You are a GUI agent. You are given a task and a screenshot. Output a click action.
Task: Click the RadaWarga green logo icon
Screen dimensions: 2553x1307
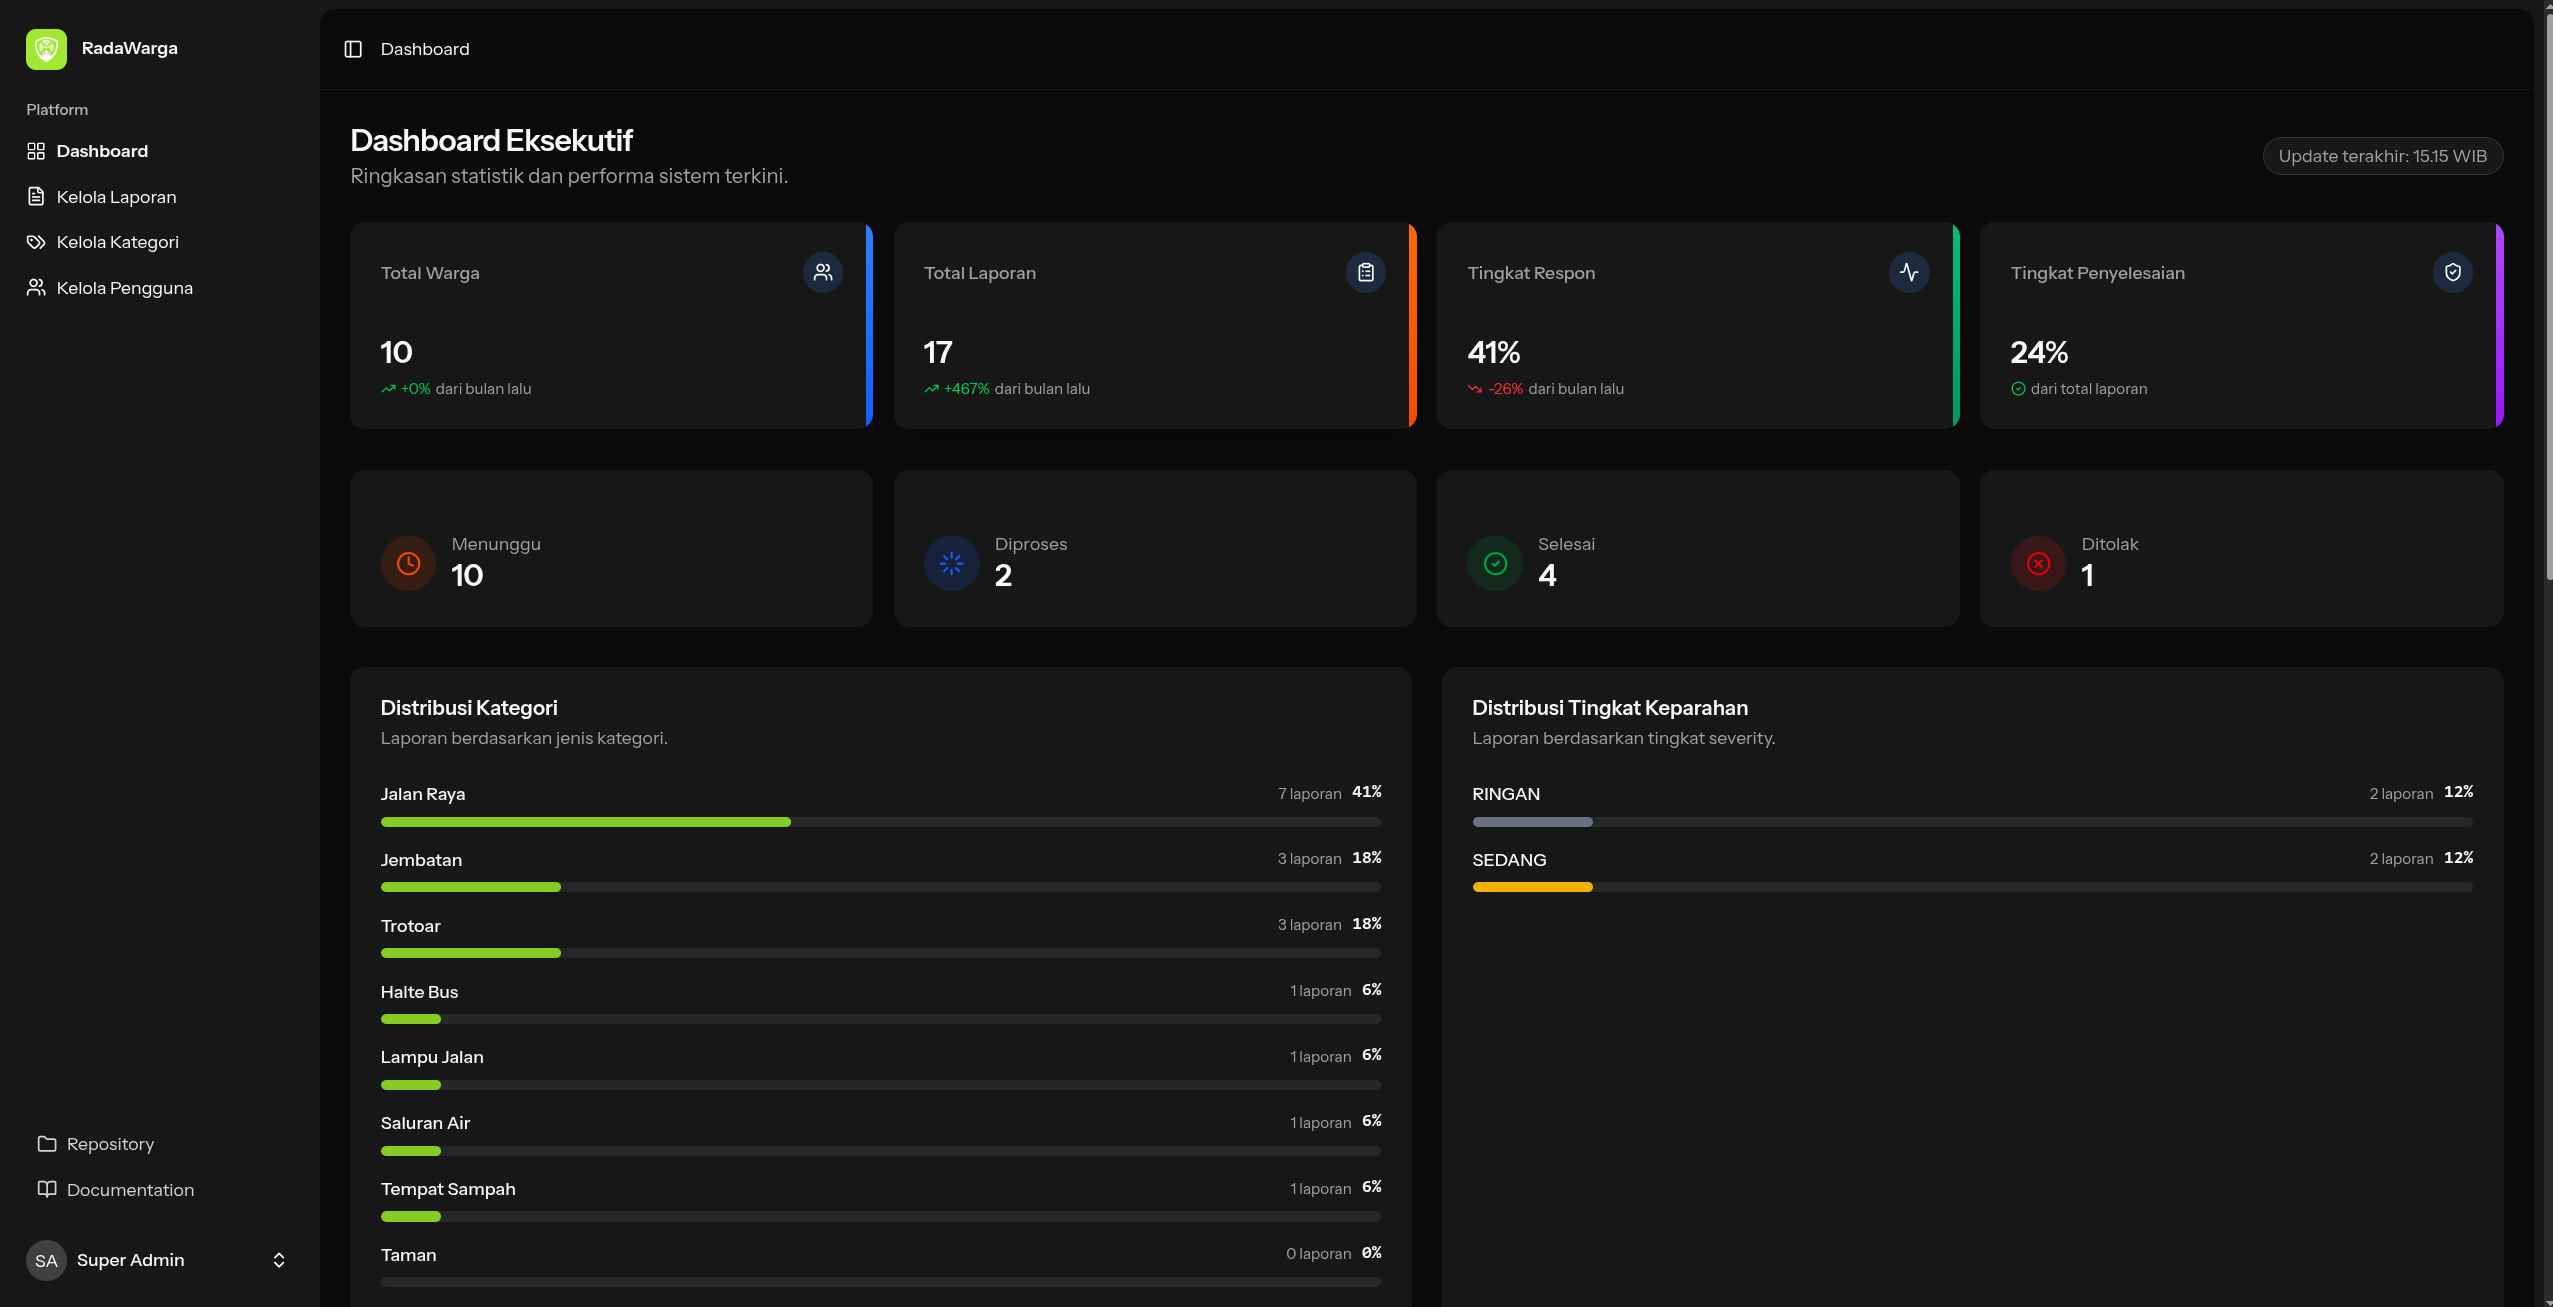pos(46,49)
